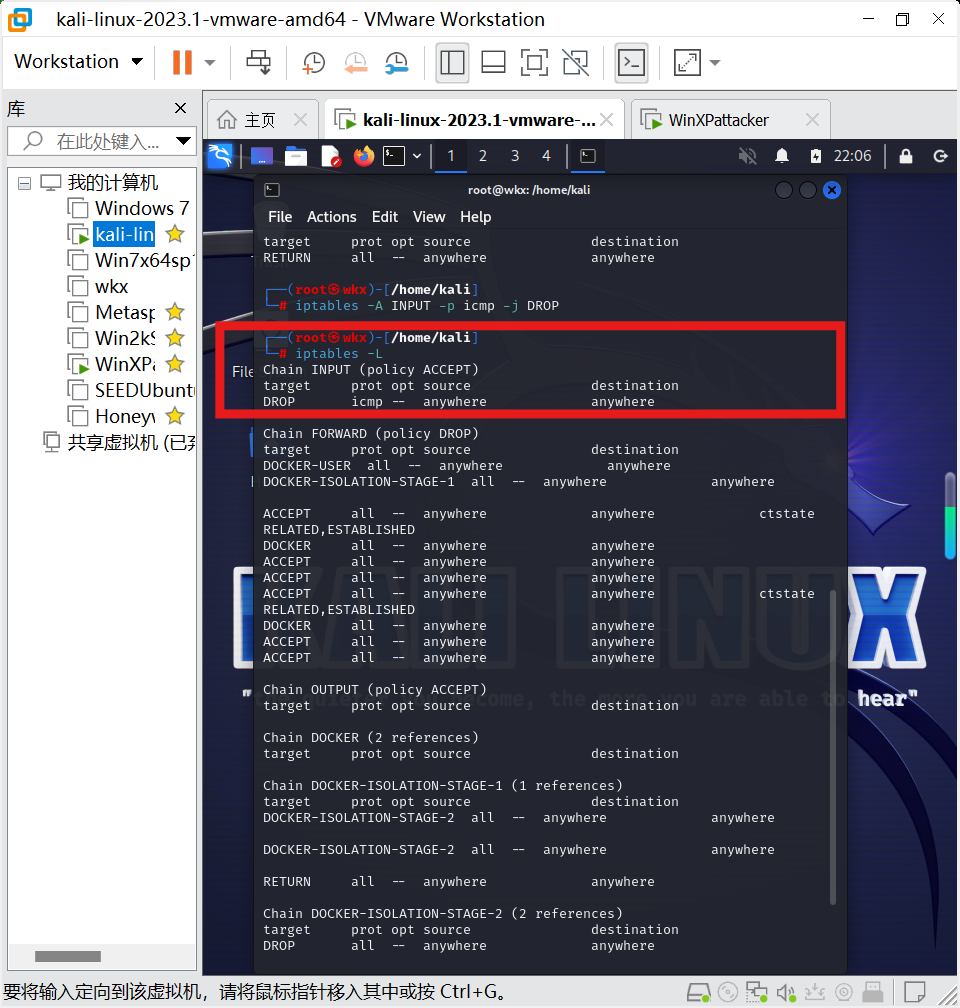Close the 主页 tab

(300, 120)
